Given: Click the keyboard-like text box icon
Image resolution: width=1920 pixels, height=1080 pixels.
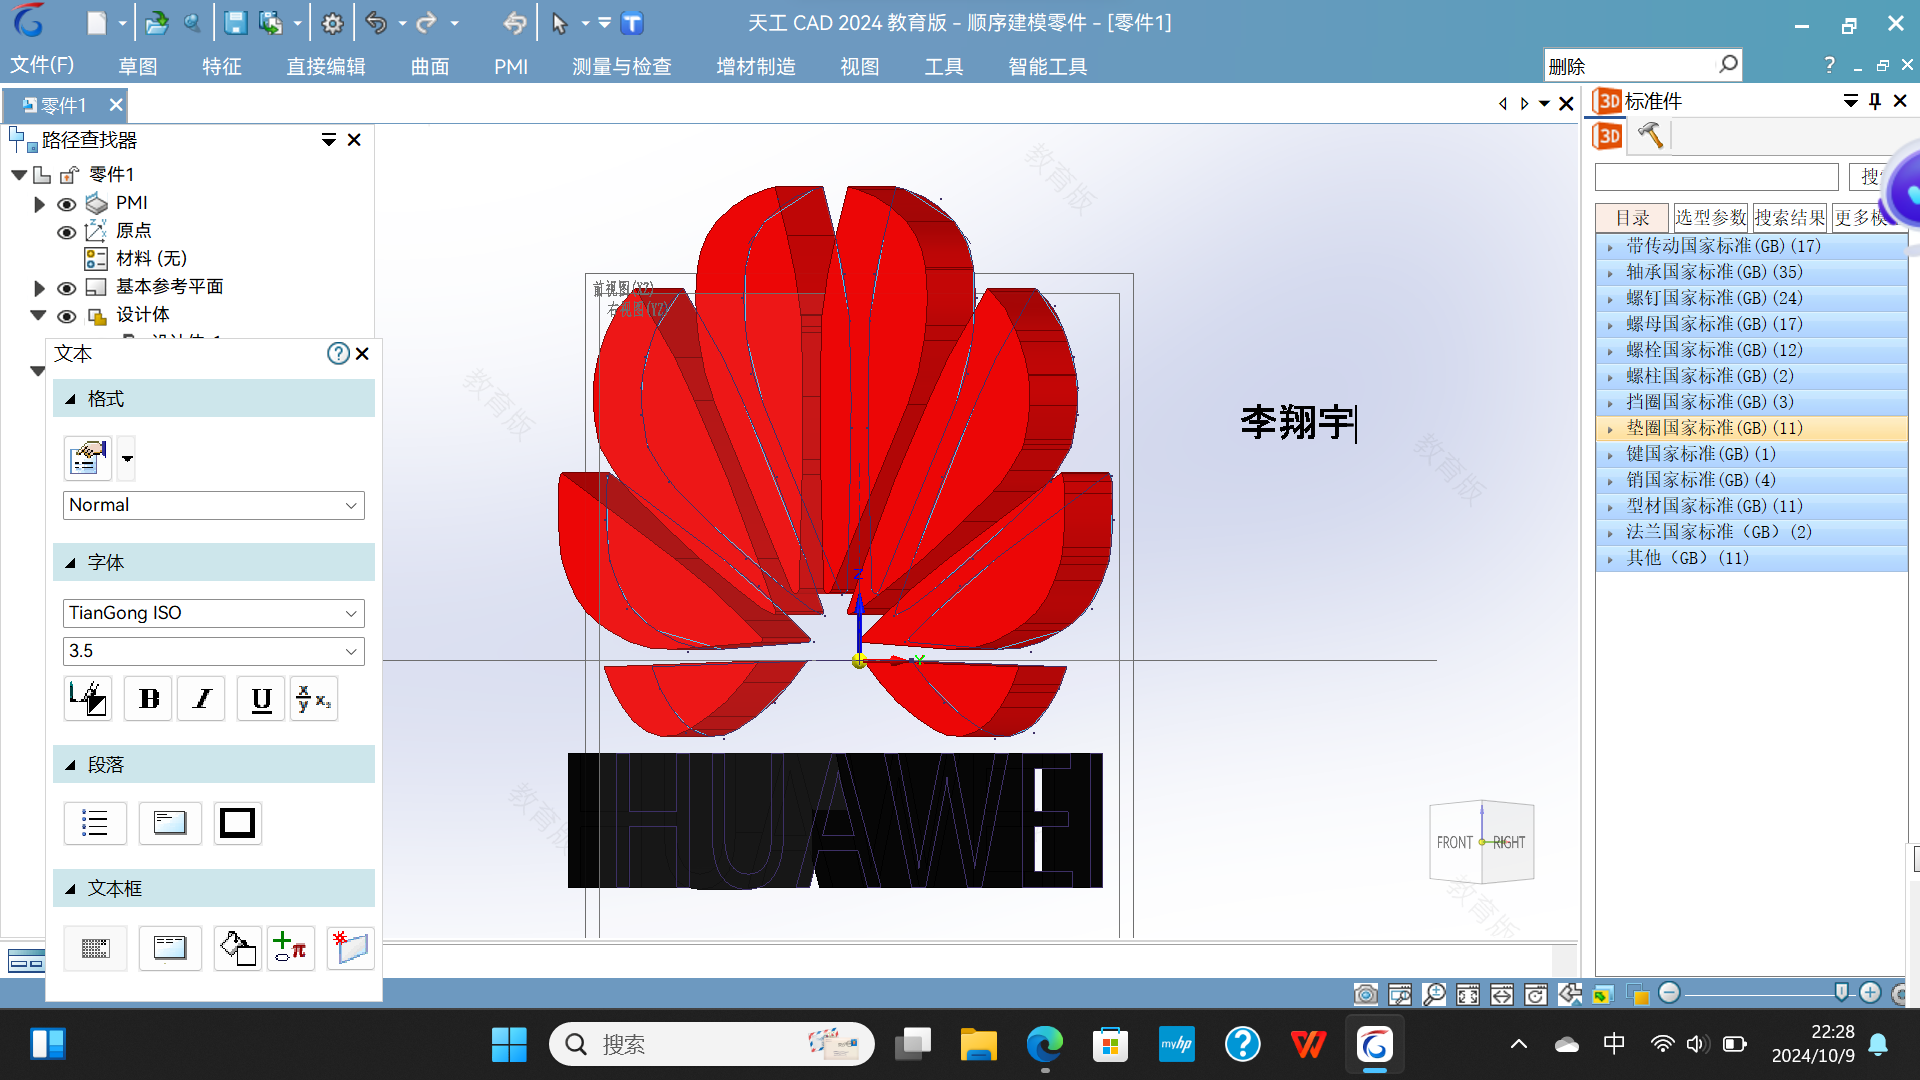Looking at the screenshot, I should tap(95, 947).
